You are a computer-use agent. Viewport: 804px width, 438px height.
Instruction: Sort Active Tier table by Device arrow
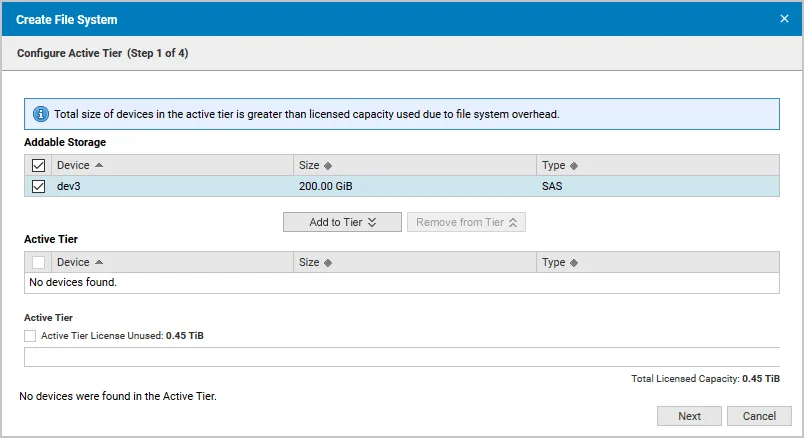click(x=99, y=262)
